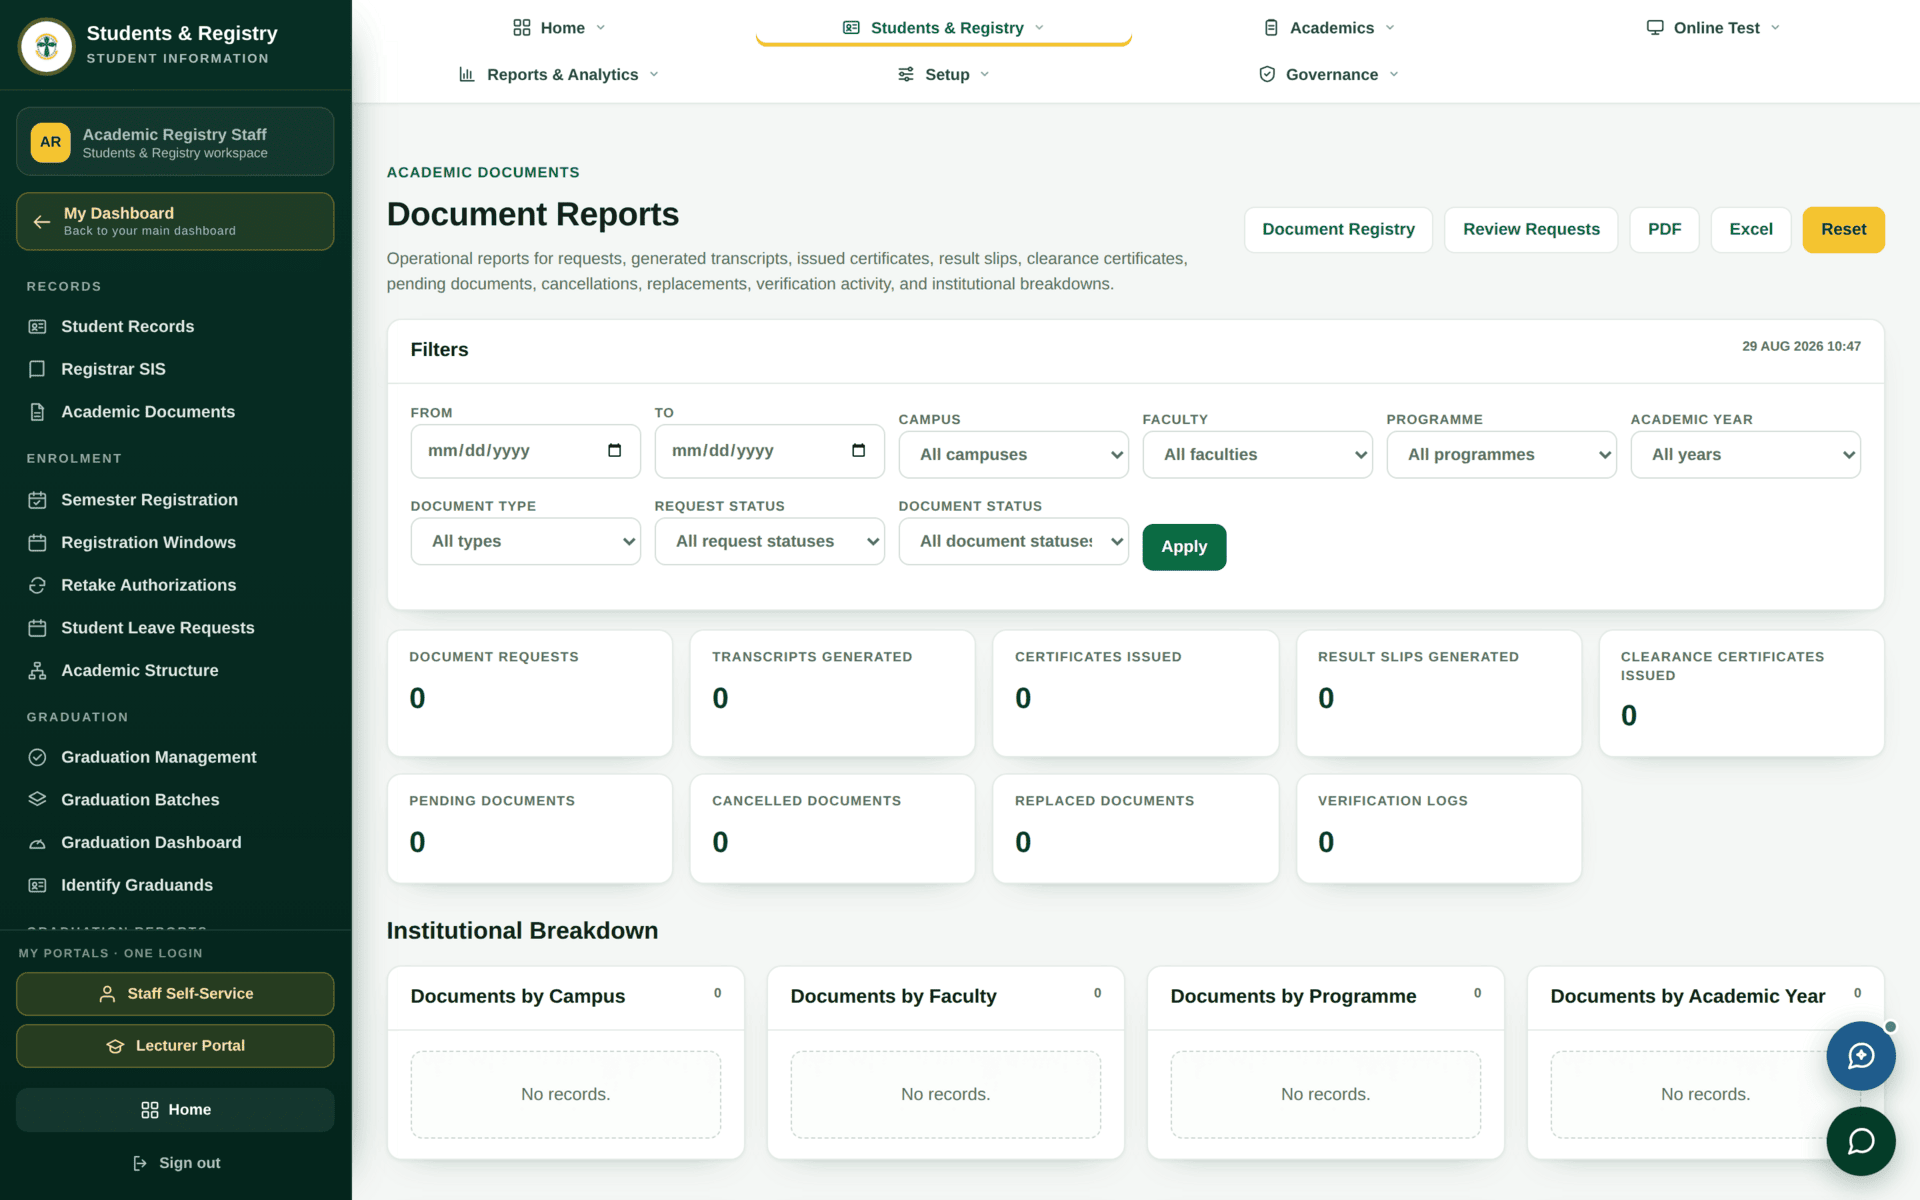Click the Student Records card icon
This screenshot has width=1920, height=1200.
pos(37,327)
